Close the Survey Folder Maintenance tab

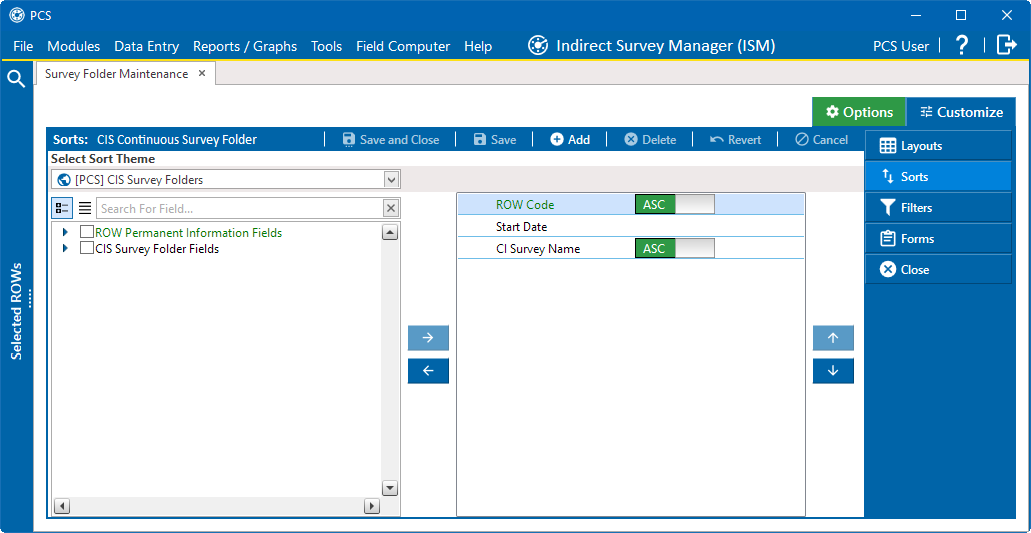202,73
